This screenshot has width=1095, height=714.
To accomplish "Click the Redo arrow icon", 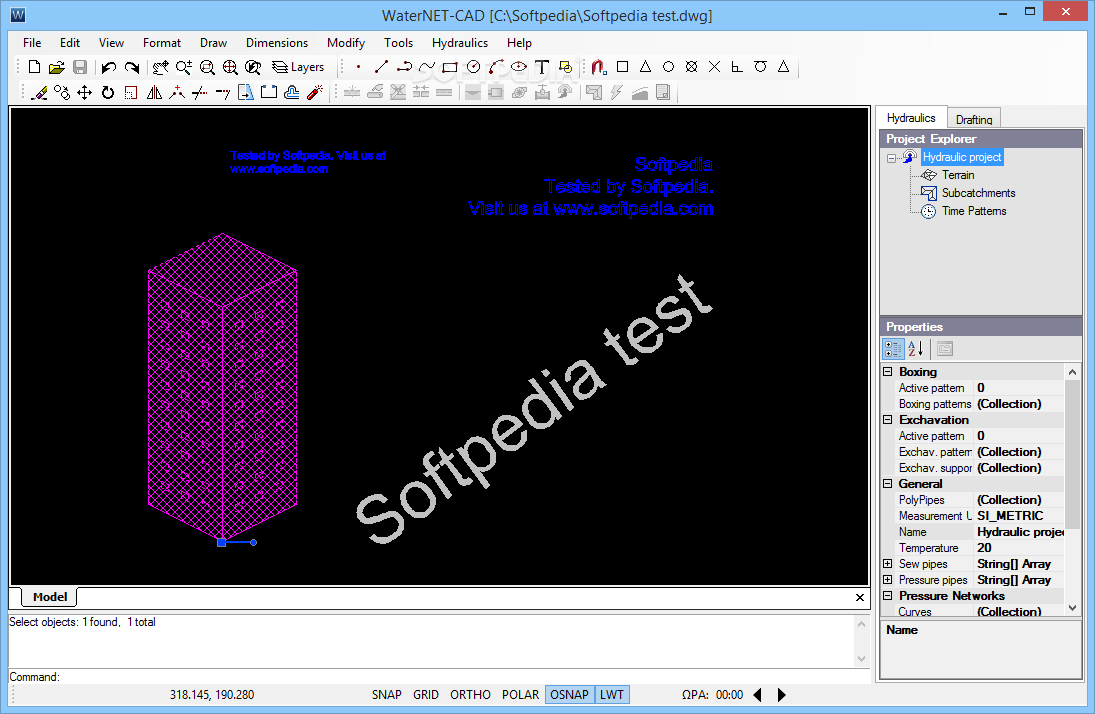I will [131, 67].
